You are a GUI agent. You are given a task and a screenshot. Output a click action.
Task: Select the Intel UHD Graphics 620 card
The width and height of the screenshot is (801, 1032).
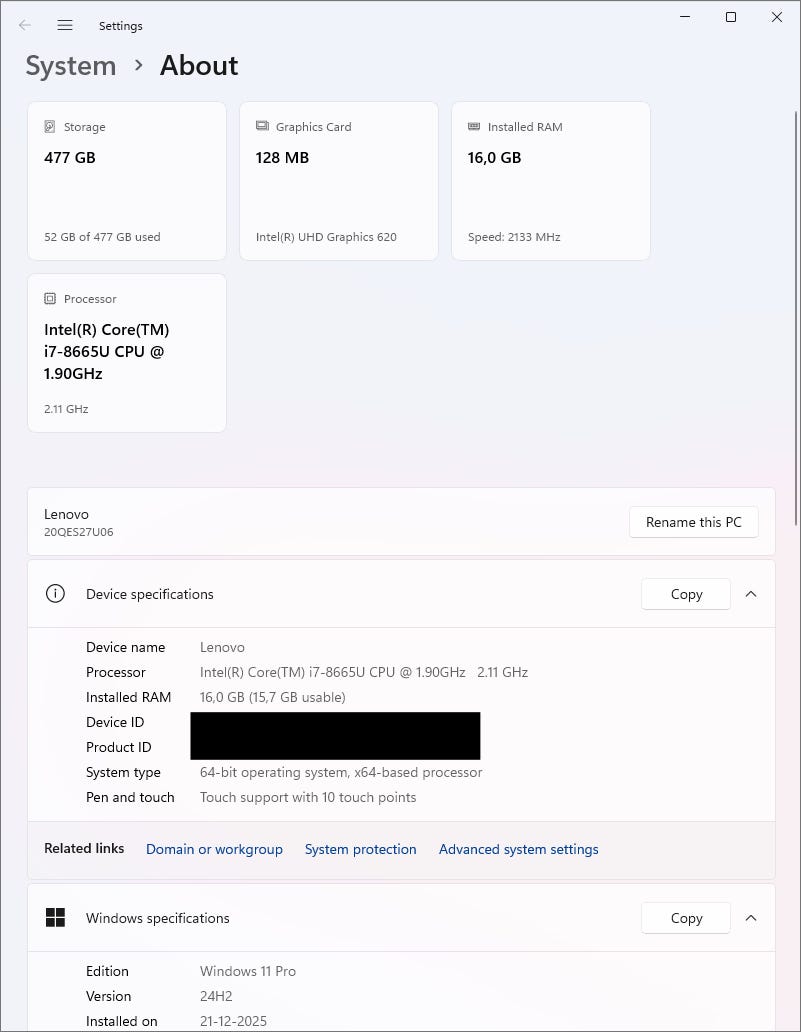click(x=339, y=181)
